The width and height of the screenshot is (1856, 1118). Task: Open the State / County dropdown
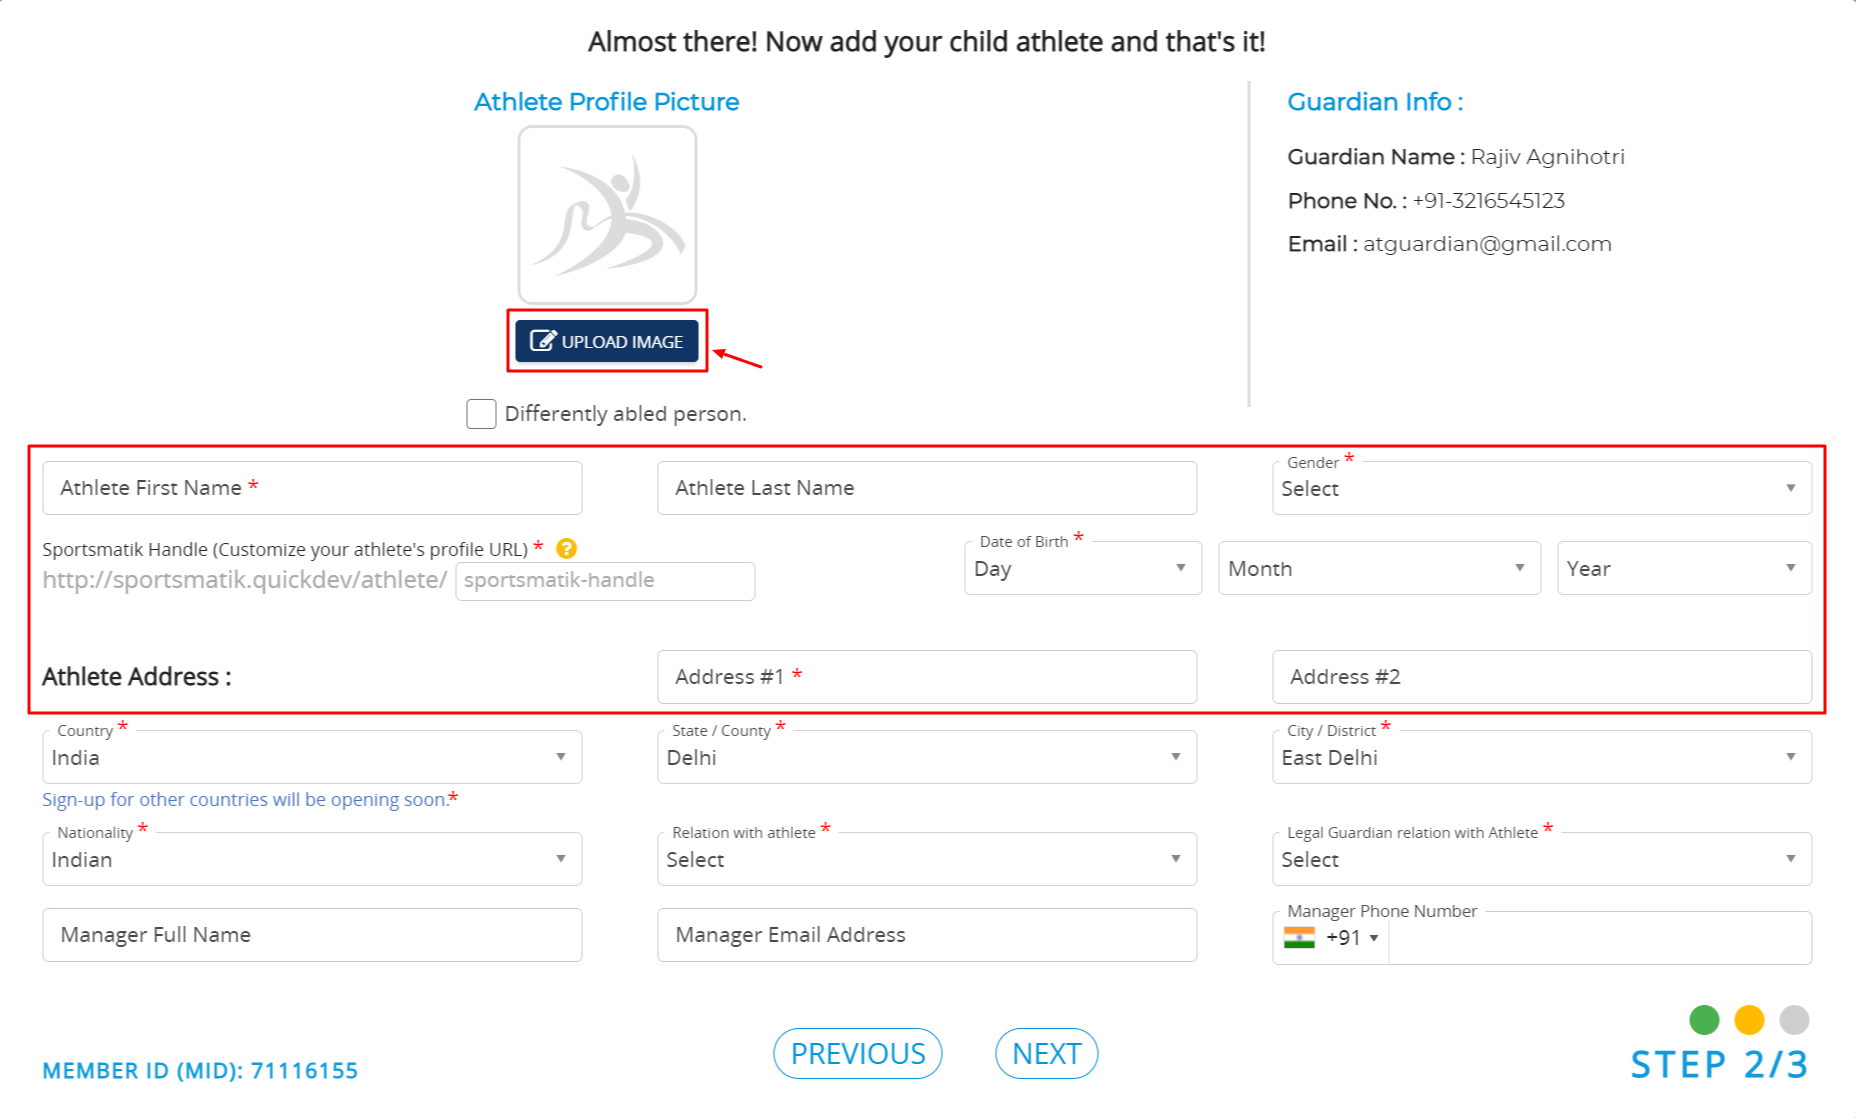coord(927,757)
